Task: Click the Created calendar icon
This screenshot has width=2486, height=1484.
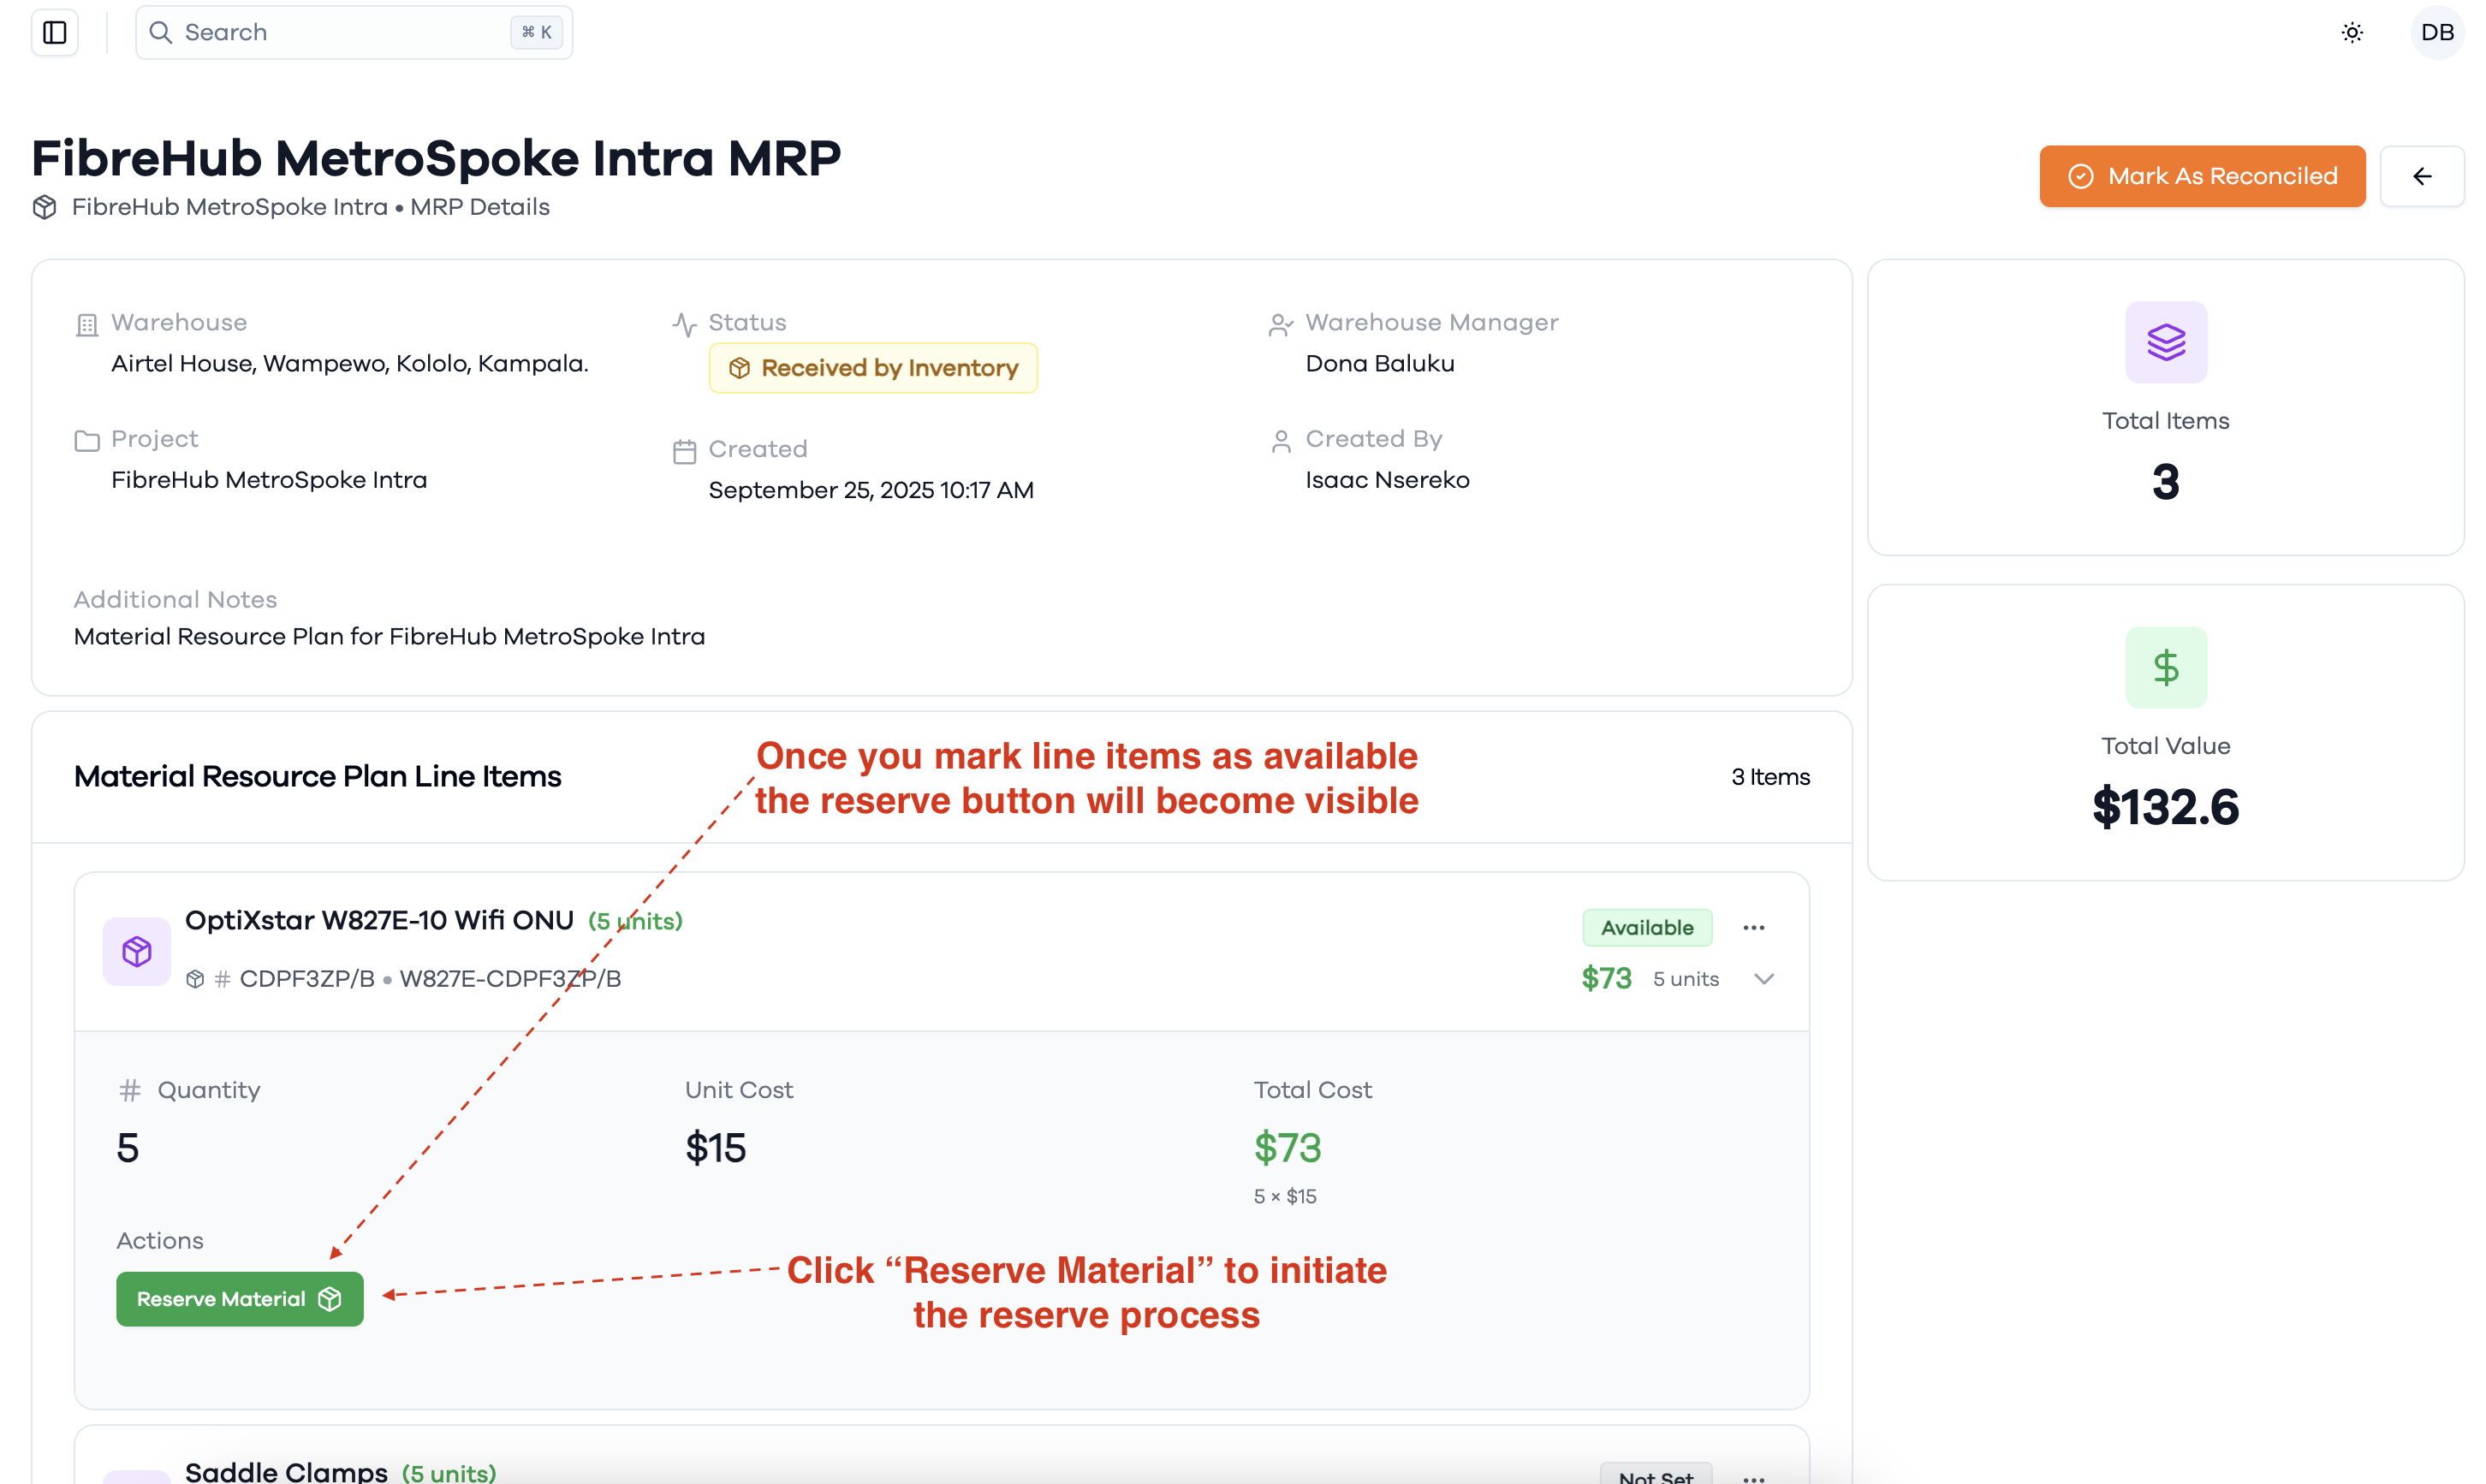Action: pos(684,452)
